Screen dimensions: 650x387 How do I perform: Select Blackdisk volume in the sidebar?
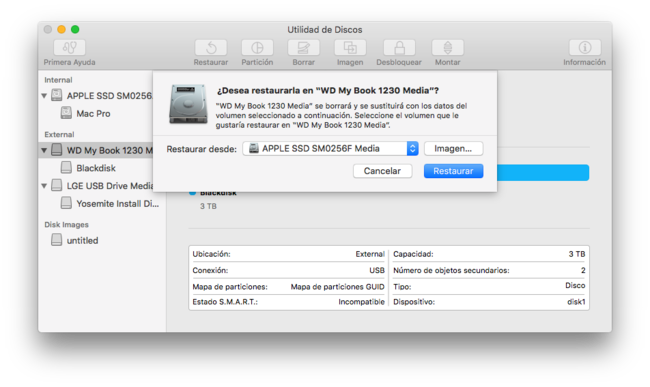(x=96, y=168)
